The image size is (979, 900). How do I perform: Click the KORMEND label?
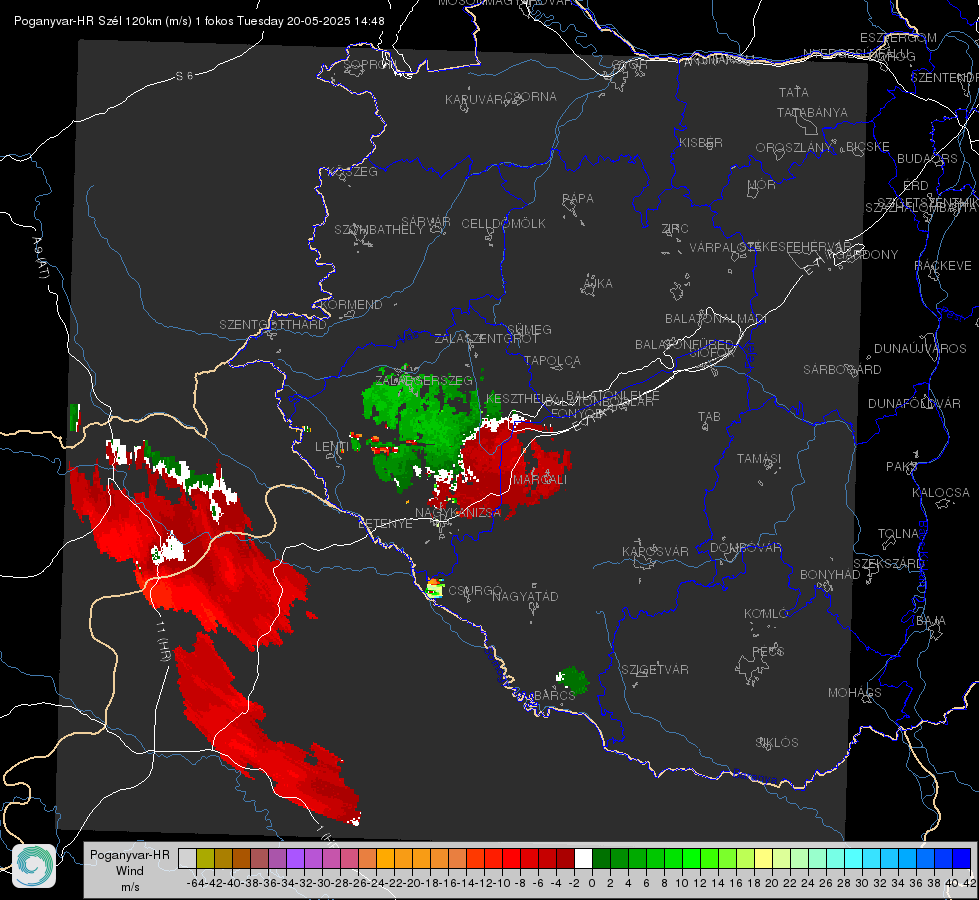pyautogui.click(x=350, y=305)
